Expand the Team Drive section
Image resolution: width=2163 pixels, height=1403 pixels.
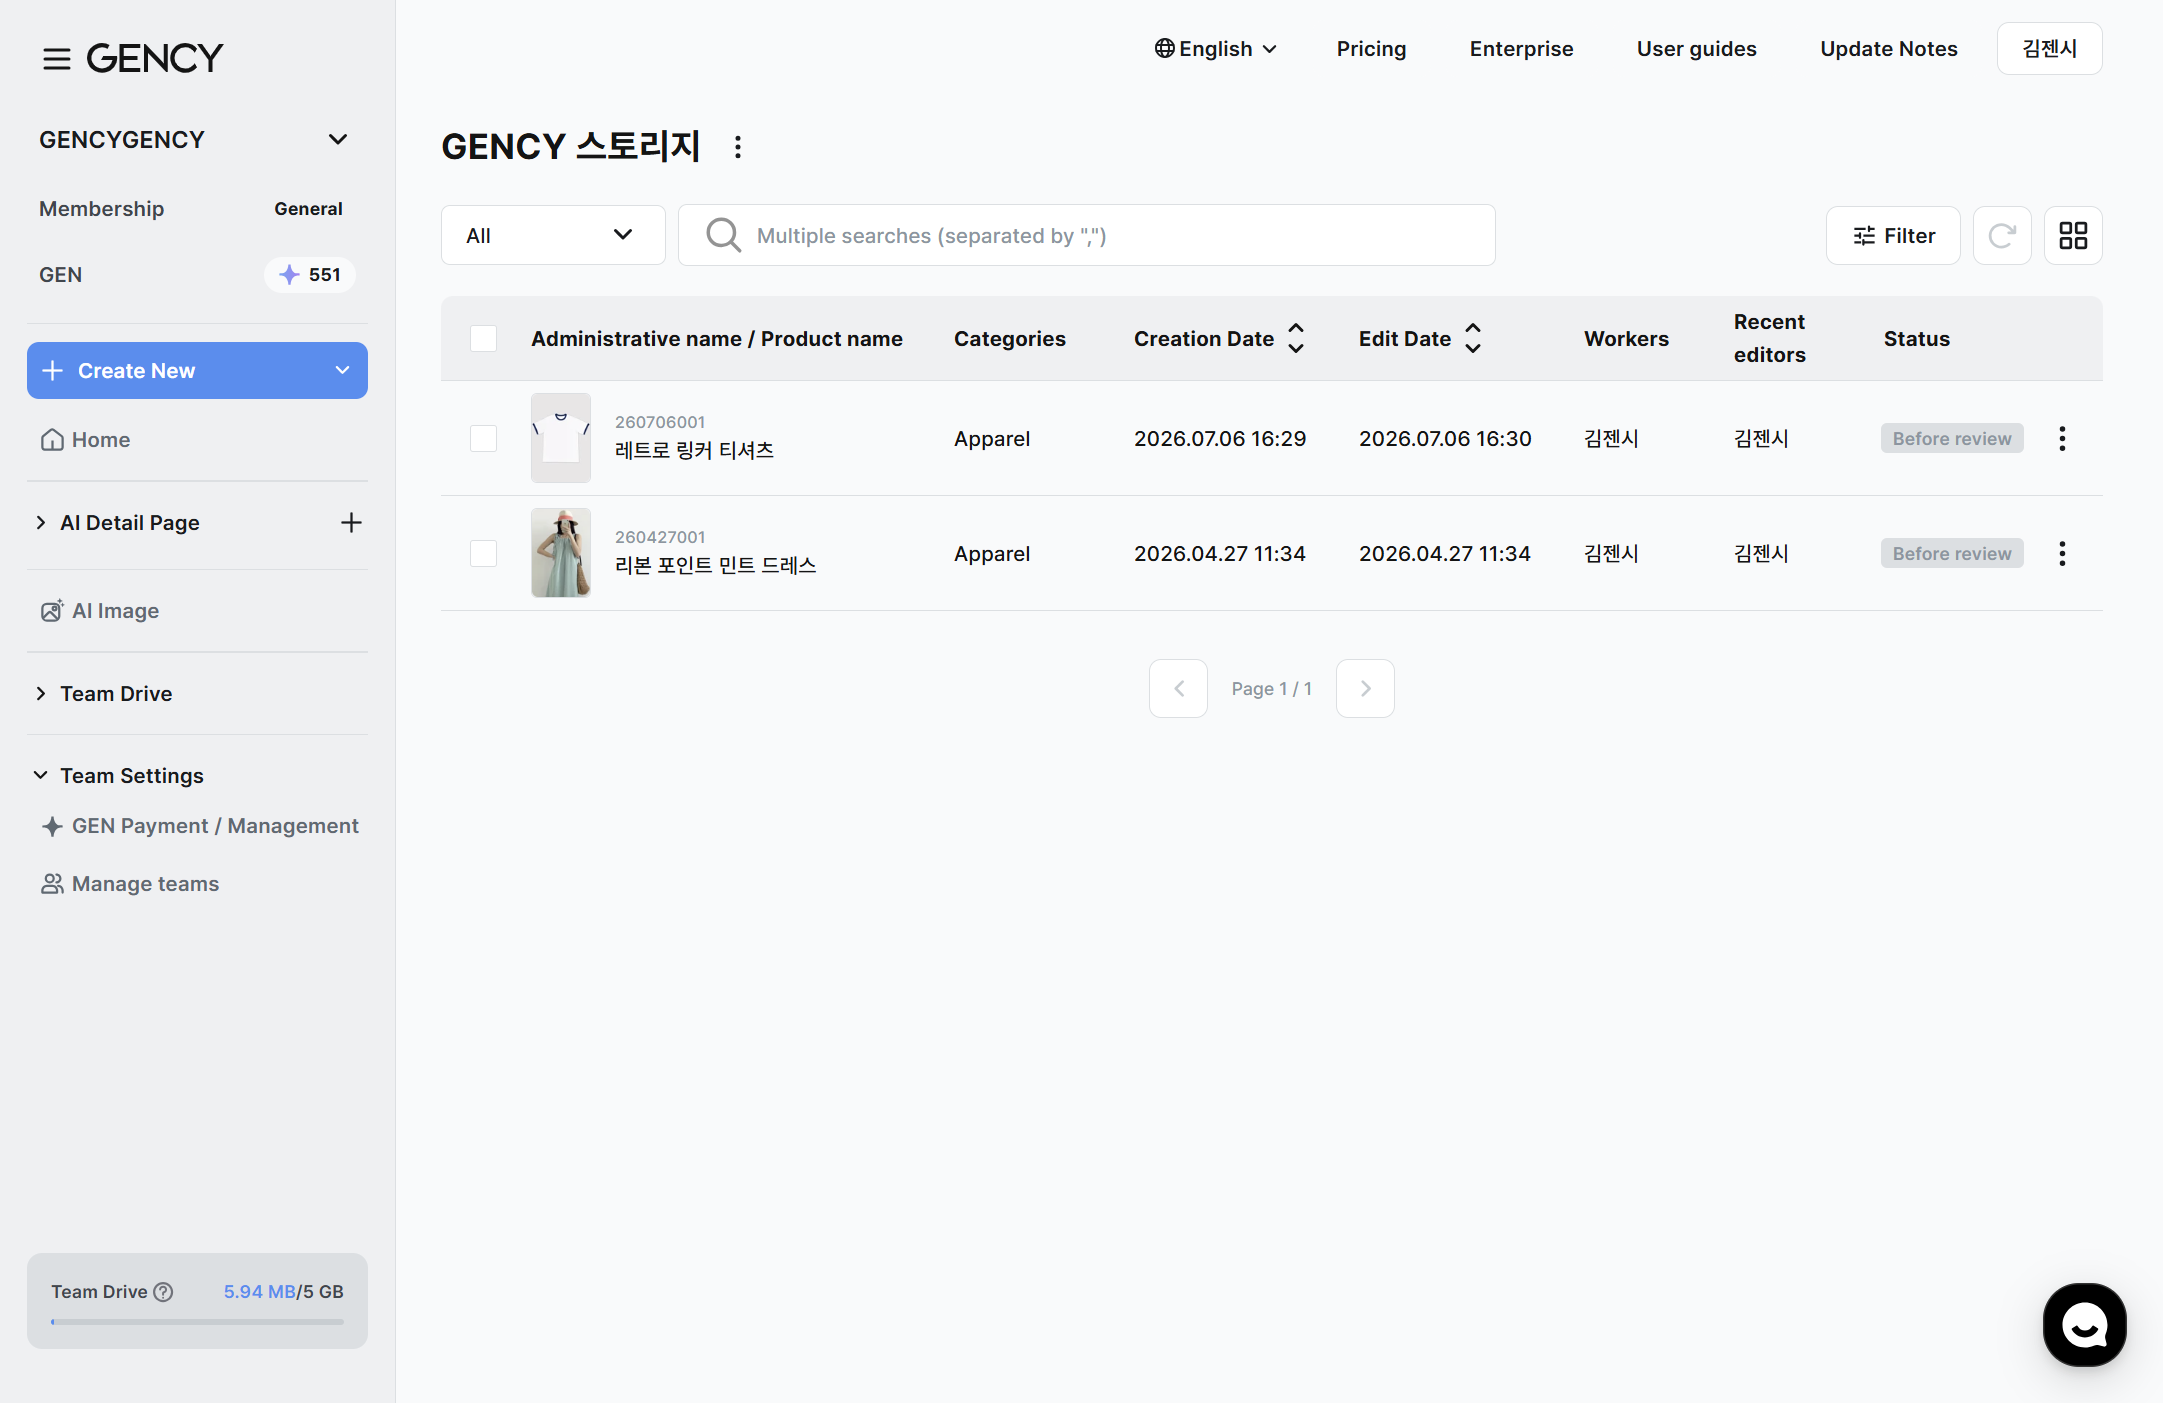click(x=40, y=693)
